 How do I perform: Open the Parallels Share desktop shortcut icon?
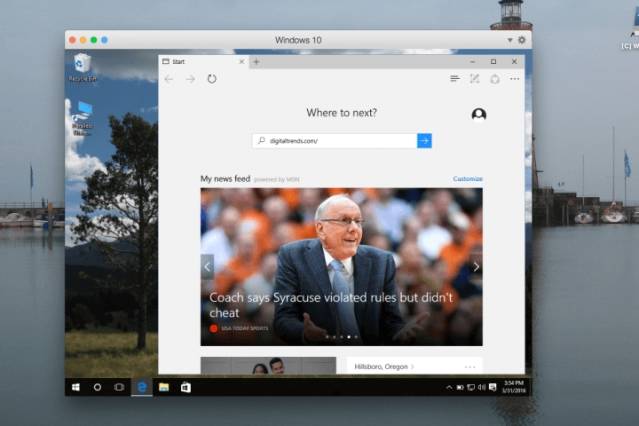(82, 118)
